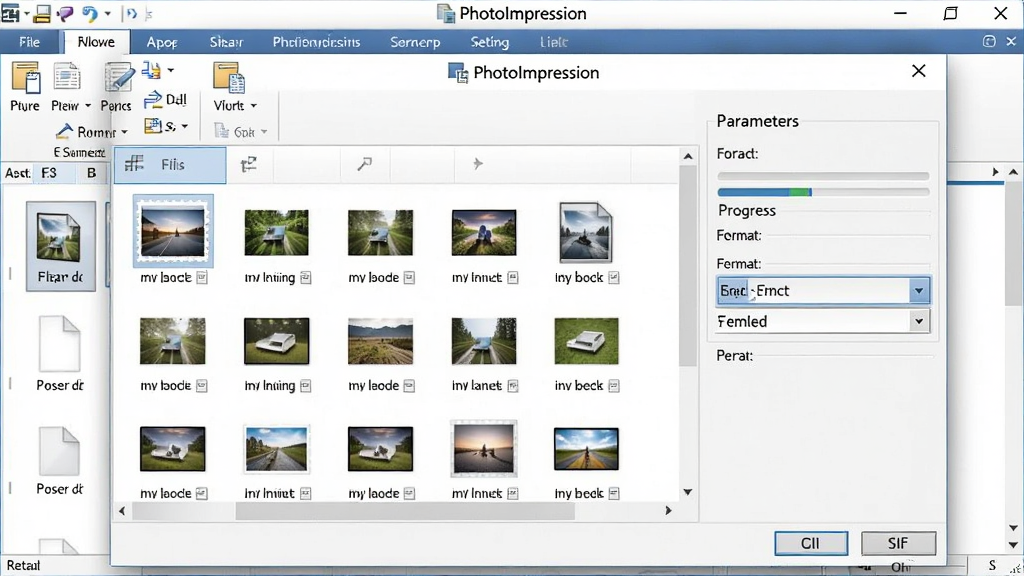This screenshot has width=1024, height=576.
Task: Click the colorful icon above Dall
Action: [x=152, y=70]
